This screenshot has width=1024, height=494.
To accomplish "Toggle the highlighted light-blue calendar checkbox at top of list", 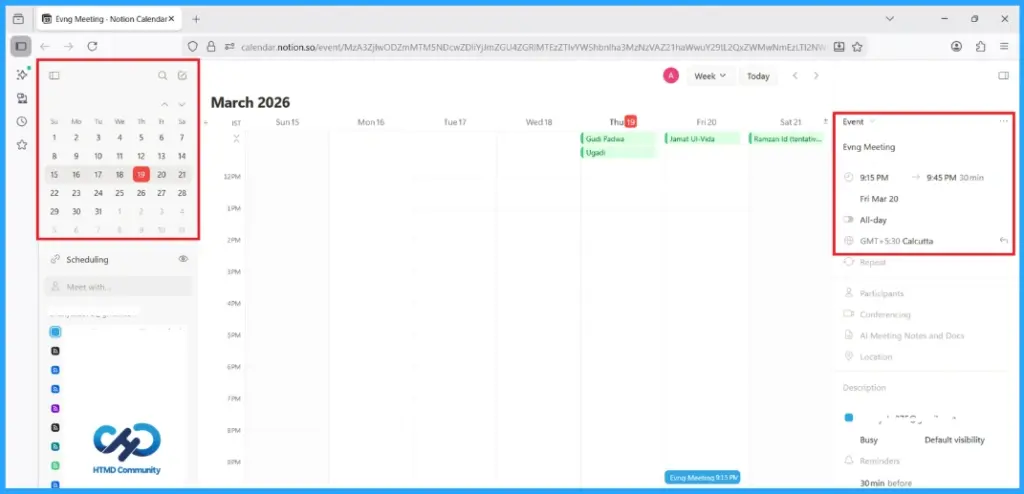I will tap(56, 332).
